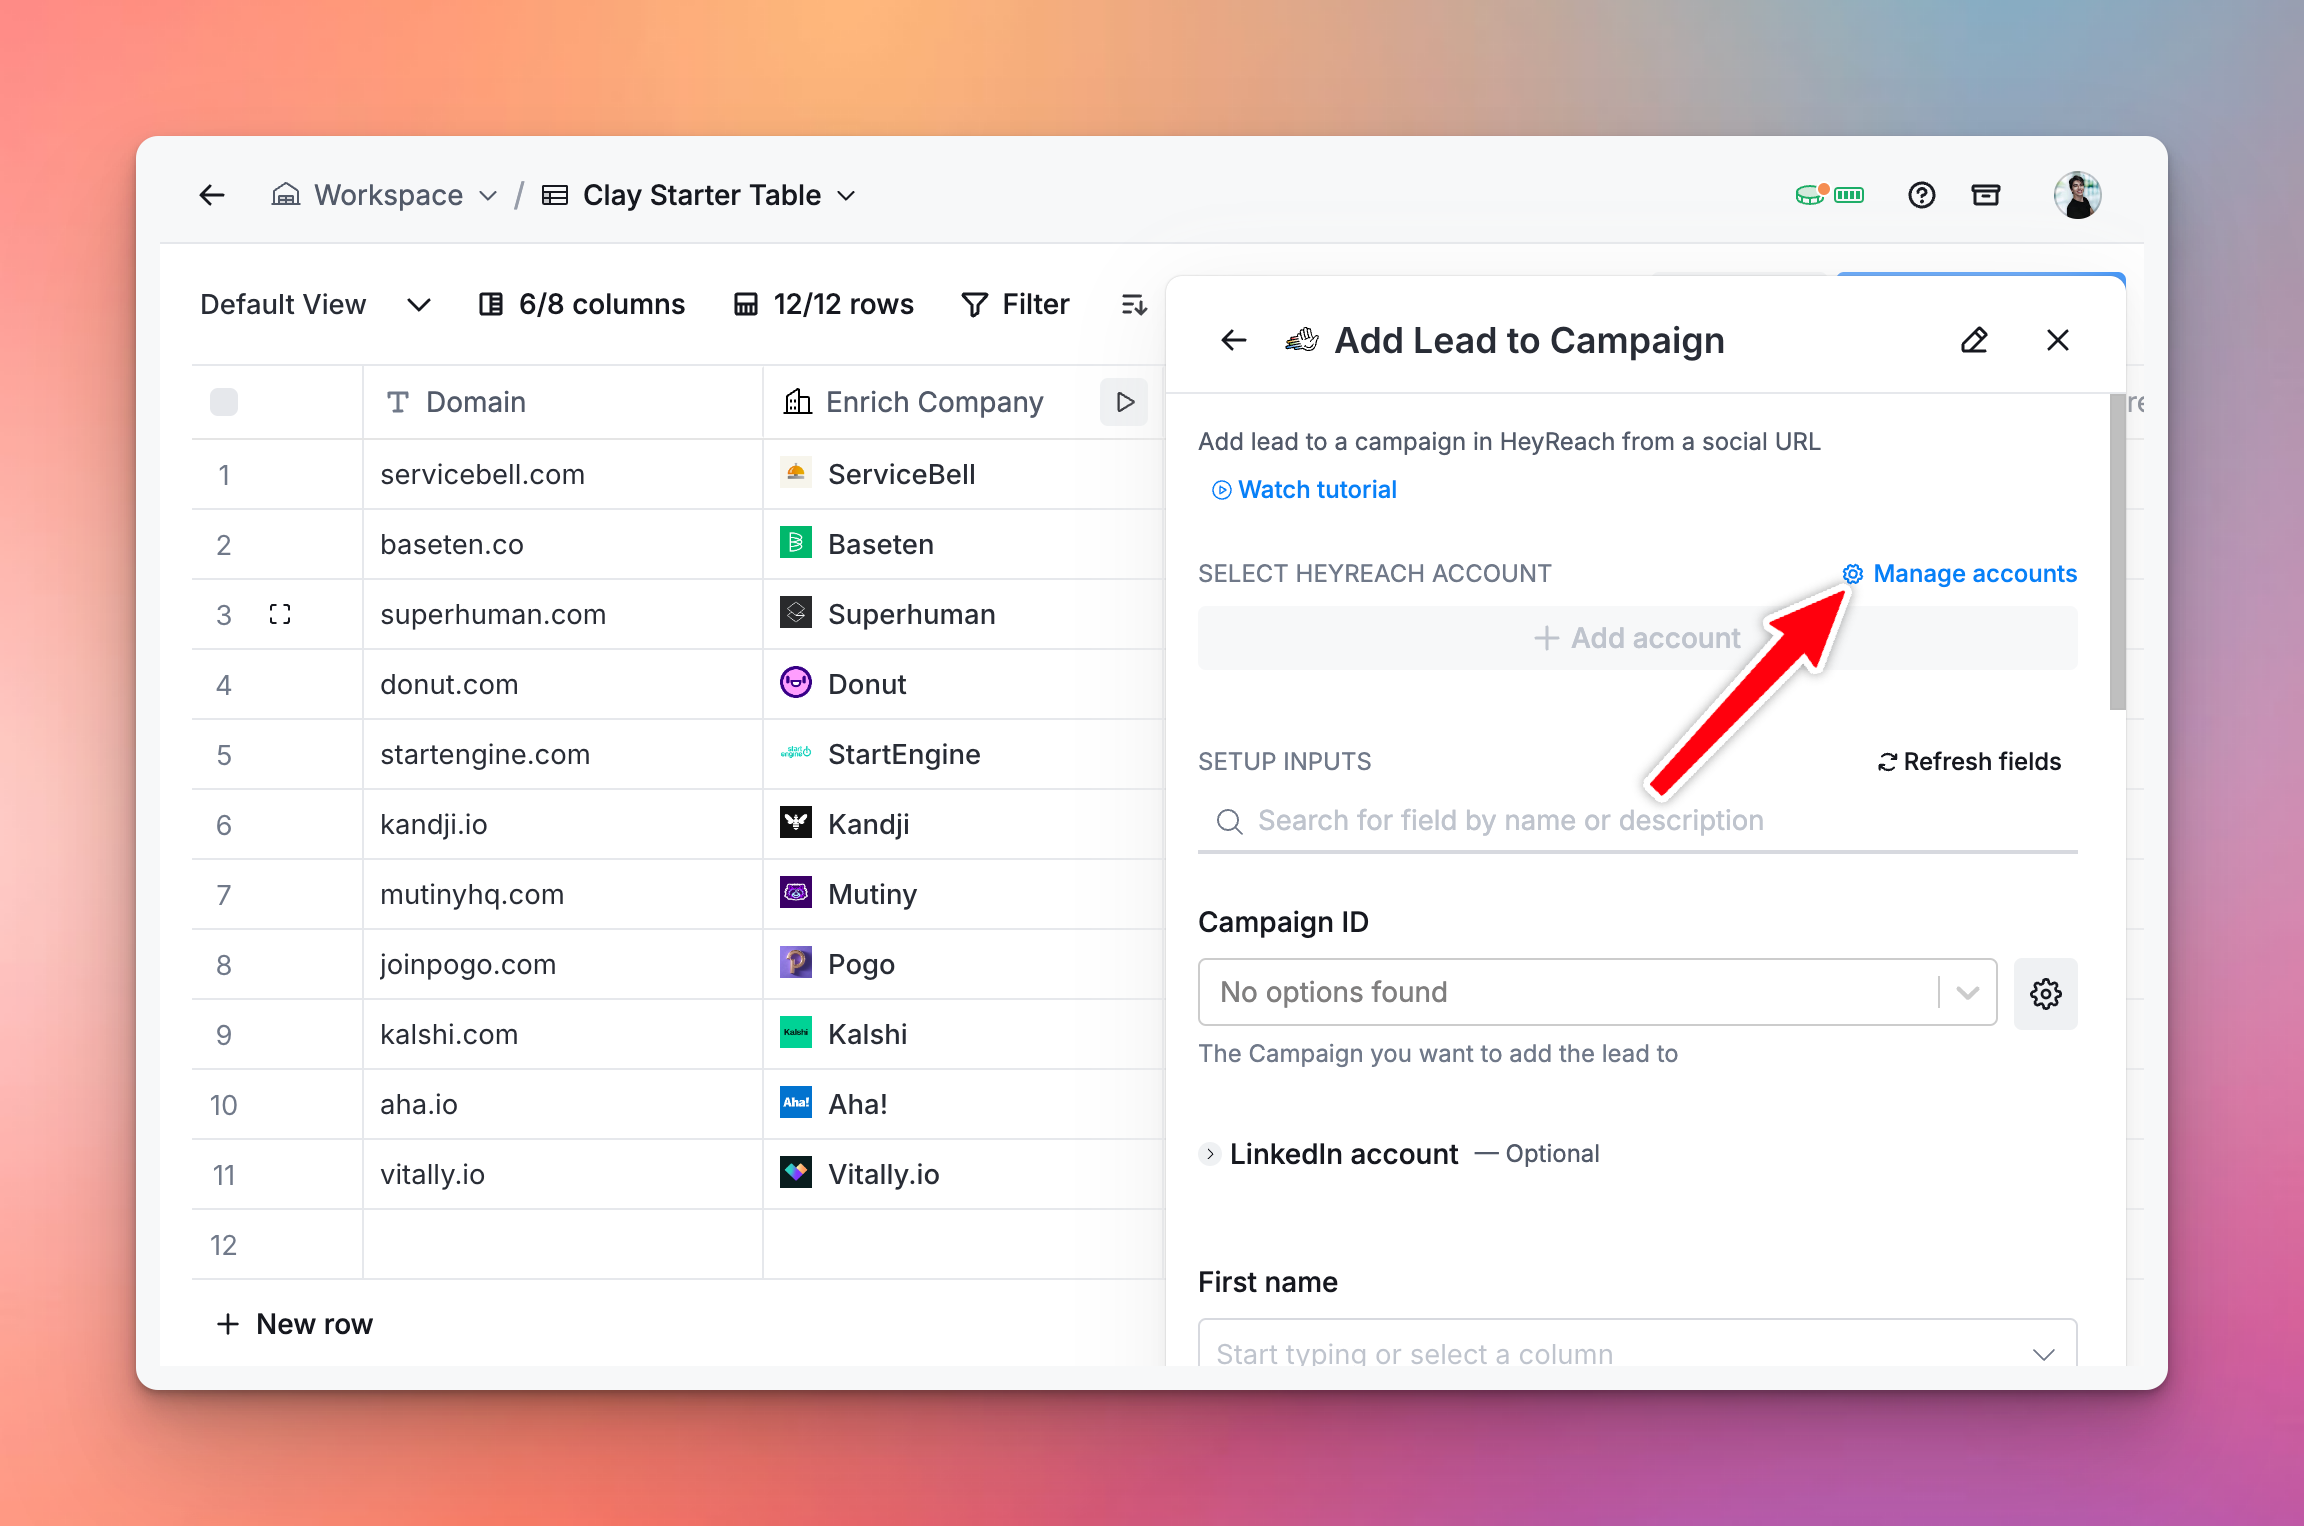
Task: Open the user profile avatar
Action: [2077, 195]
